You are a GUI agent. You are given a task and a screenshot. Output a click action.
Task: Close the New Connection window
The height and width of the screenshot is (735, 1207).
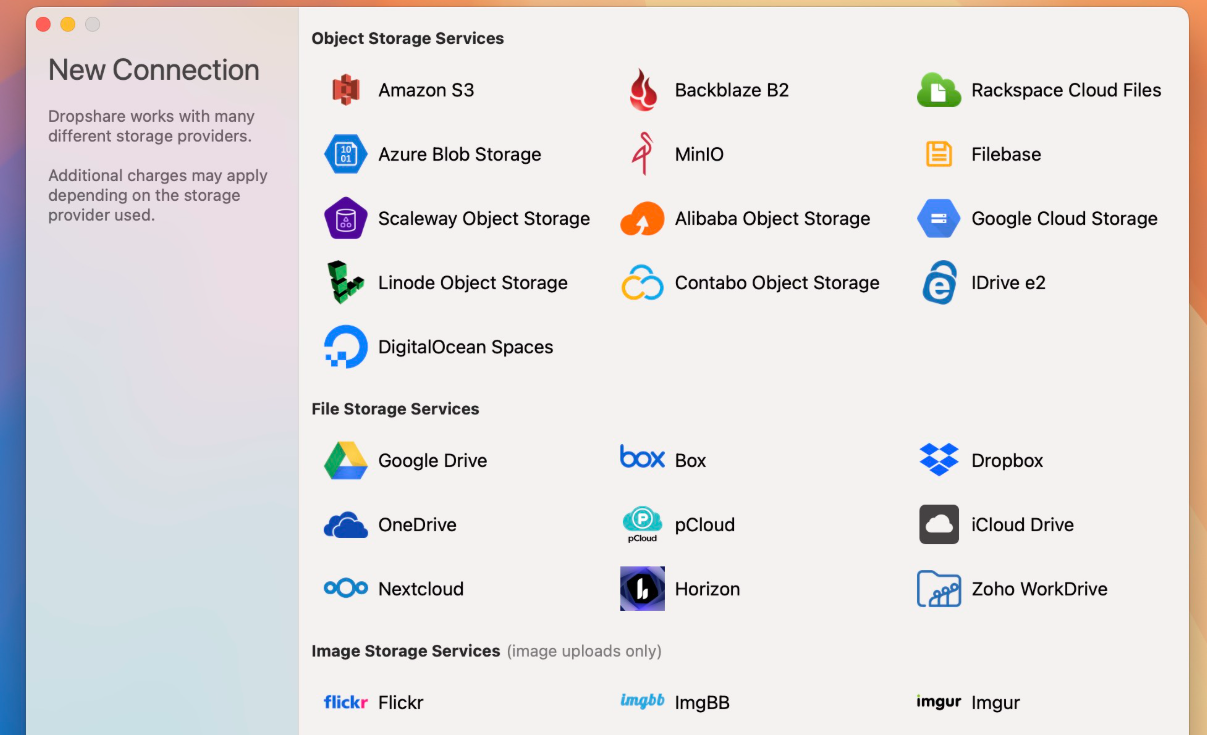click(43, 24)
